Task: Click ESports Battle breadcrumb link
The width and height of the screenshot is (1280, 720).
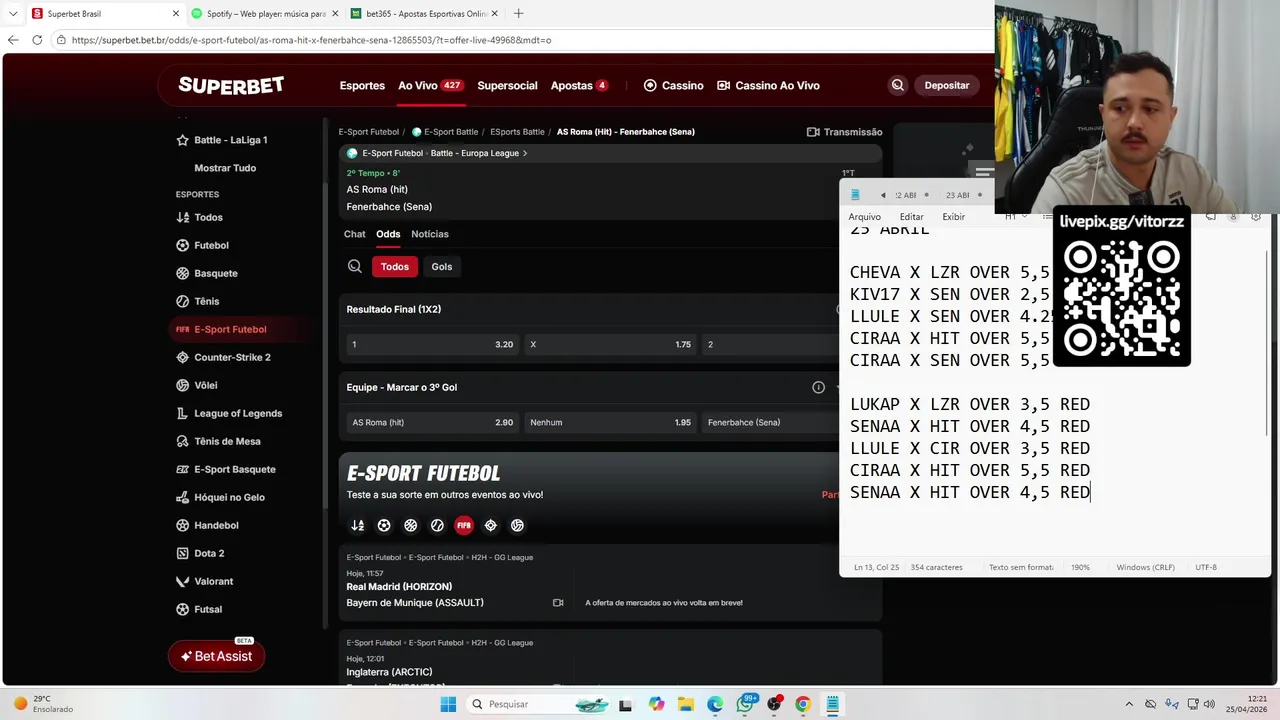Action: (x=517, y=132)
